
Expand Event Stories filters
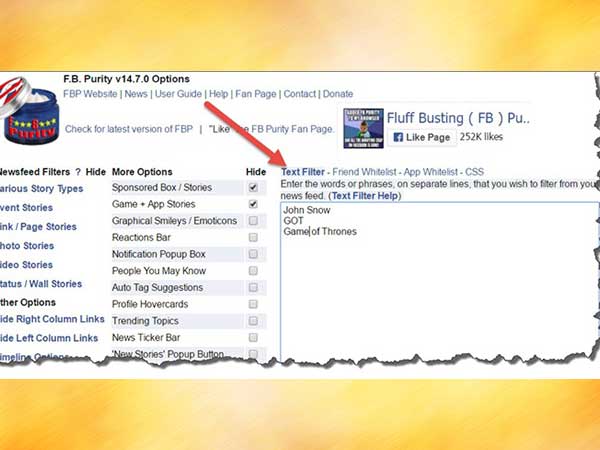(x=26, y=208)
